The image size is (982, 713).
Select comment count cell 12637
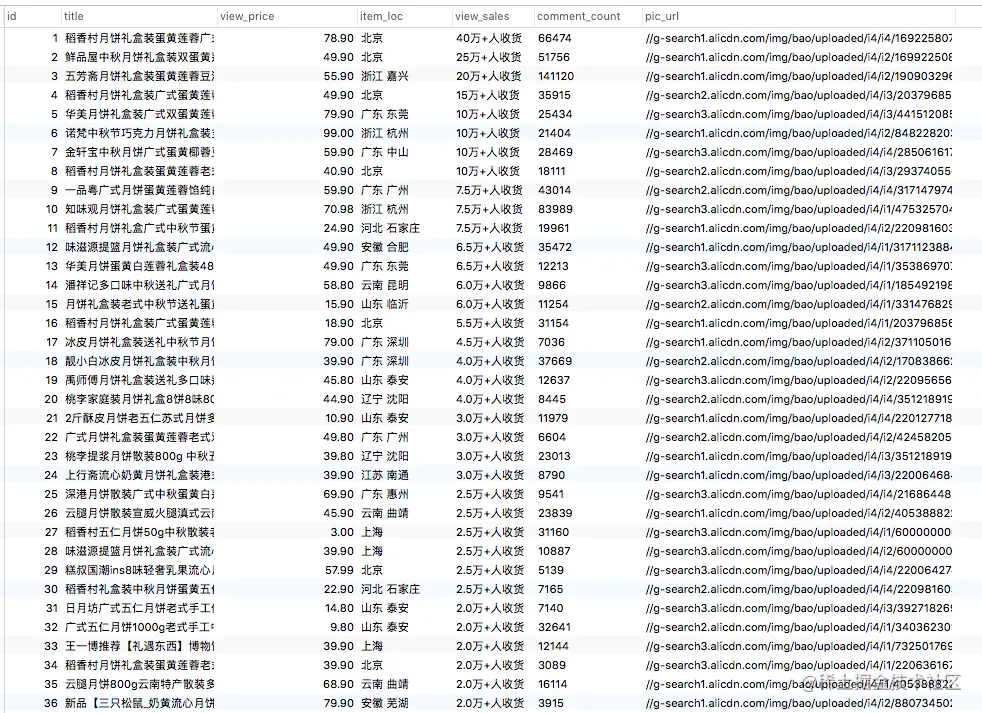554,380
